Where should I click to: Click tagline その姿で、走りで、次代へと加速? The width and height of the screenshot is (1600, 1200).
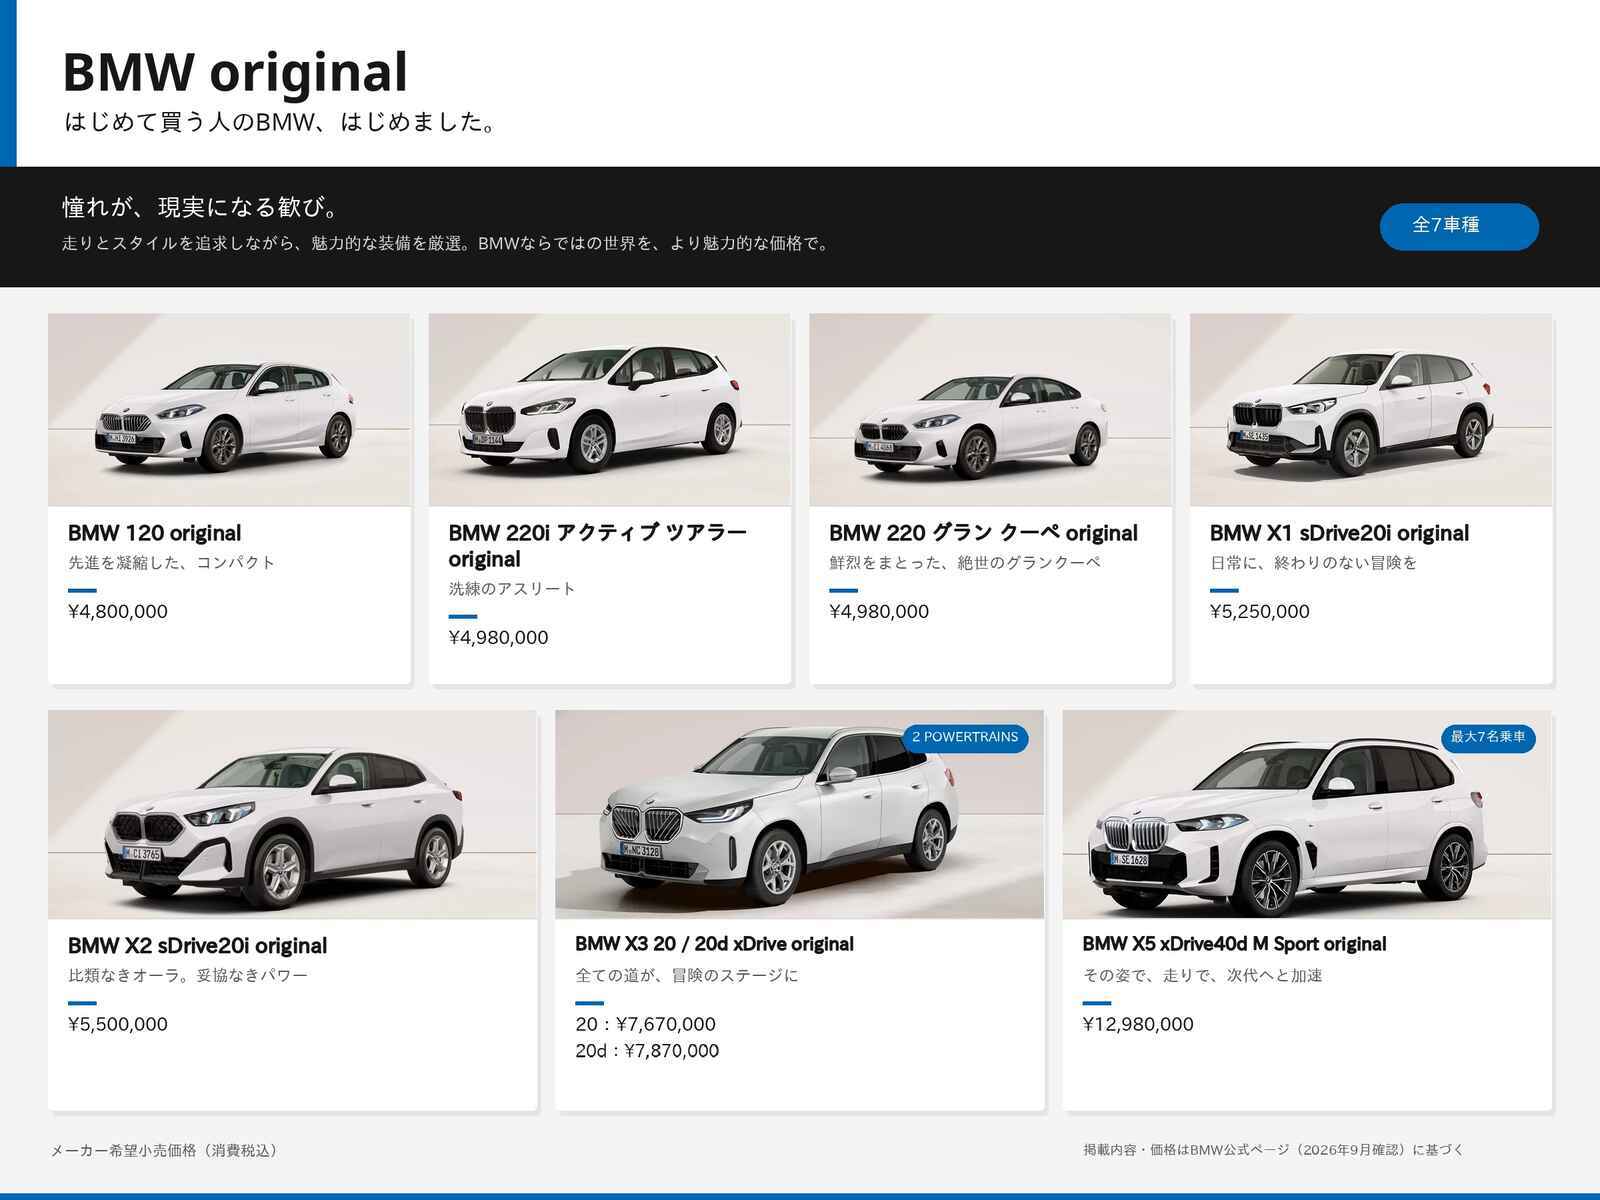point(1203,976)
